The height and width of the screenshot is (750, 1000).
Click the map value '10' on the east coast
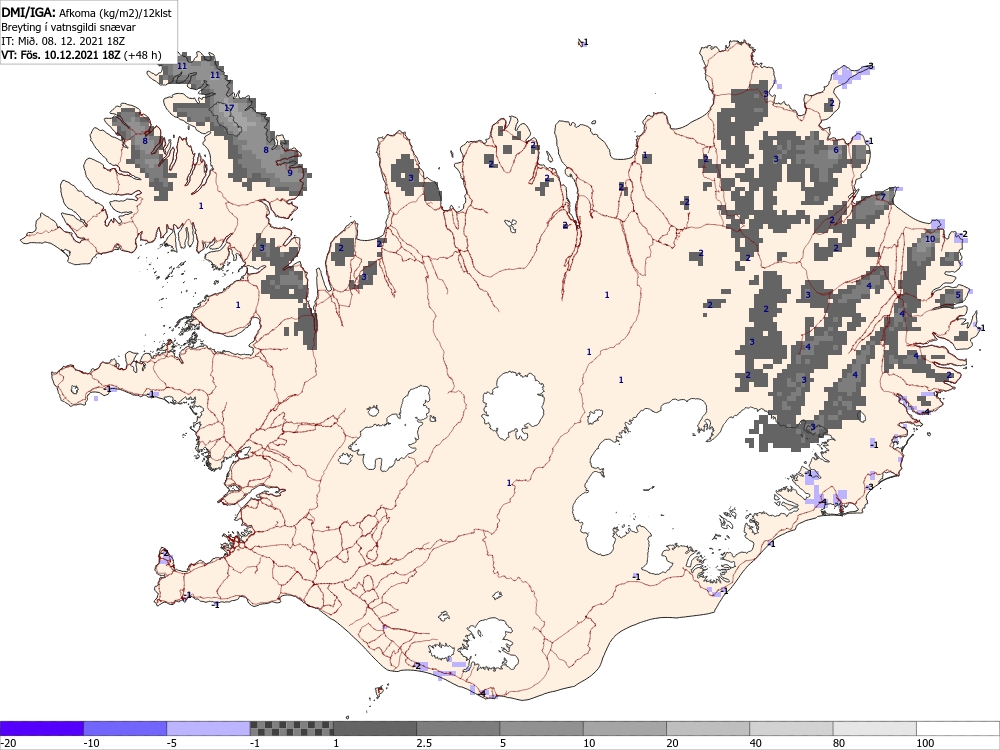click(930, 239)
